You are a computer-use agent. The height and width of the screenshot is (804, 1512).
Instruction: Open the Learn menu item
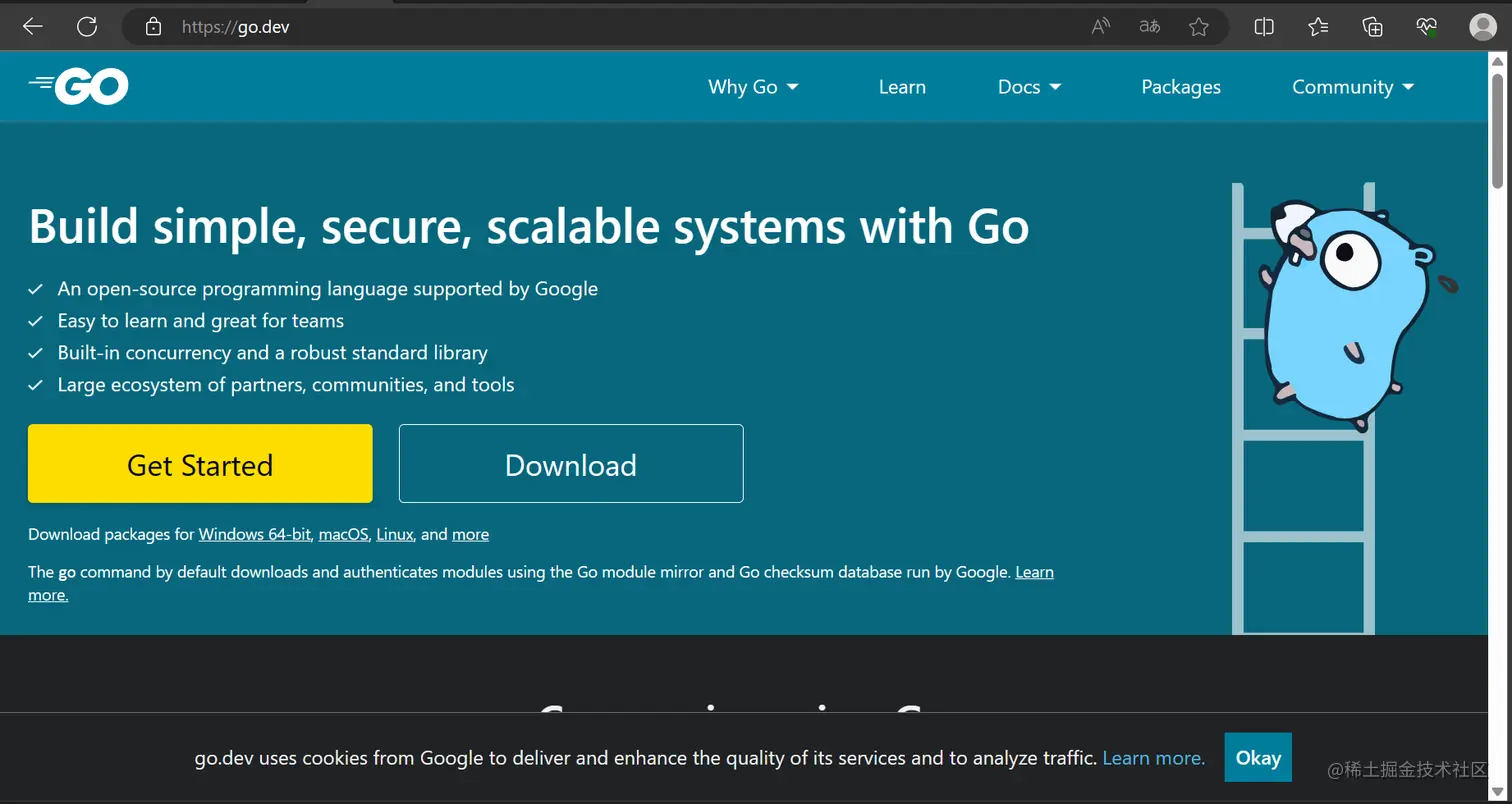click(x=902, y=87)
